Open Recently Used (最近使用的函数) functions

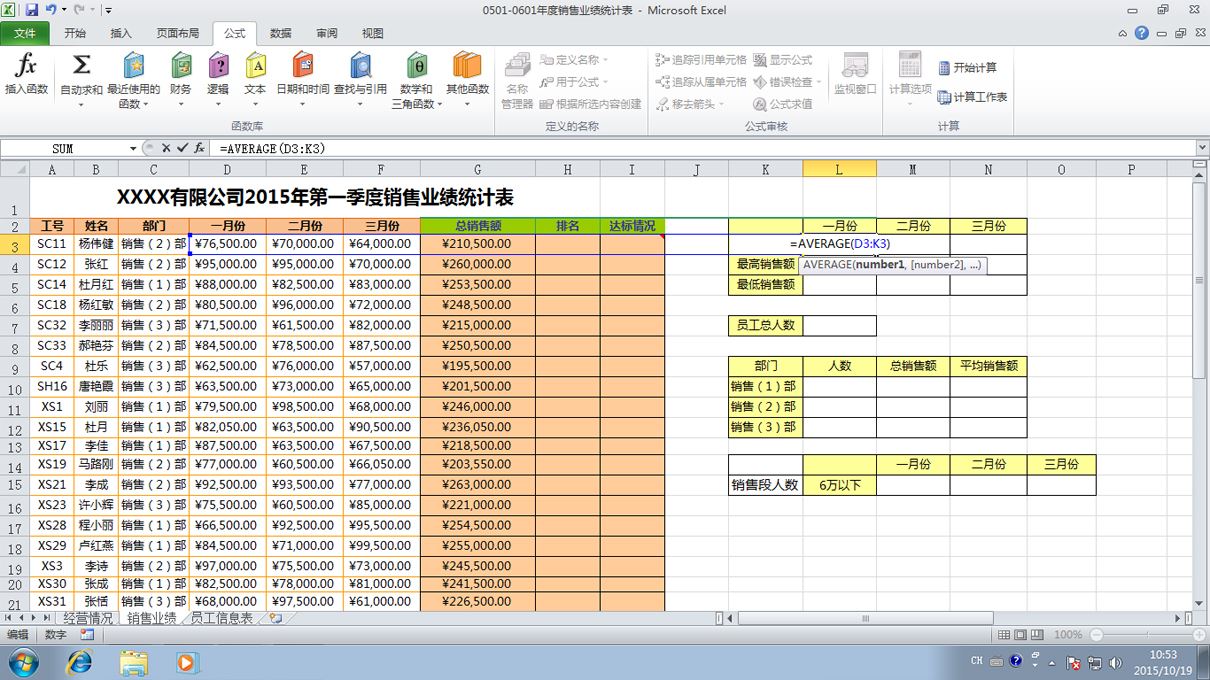(133, 80)
